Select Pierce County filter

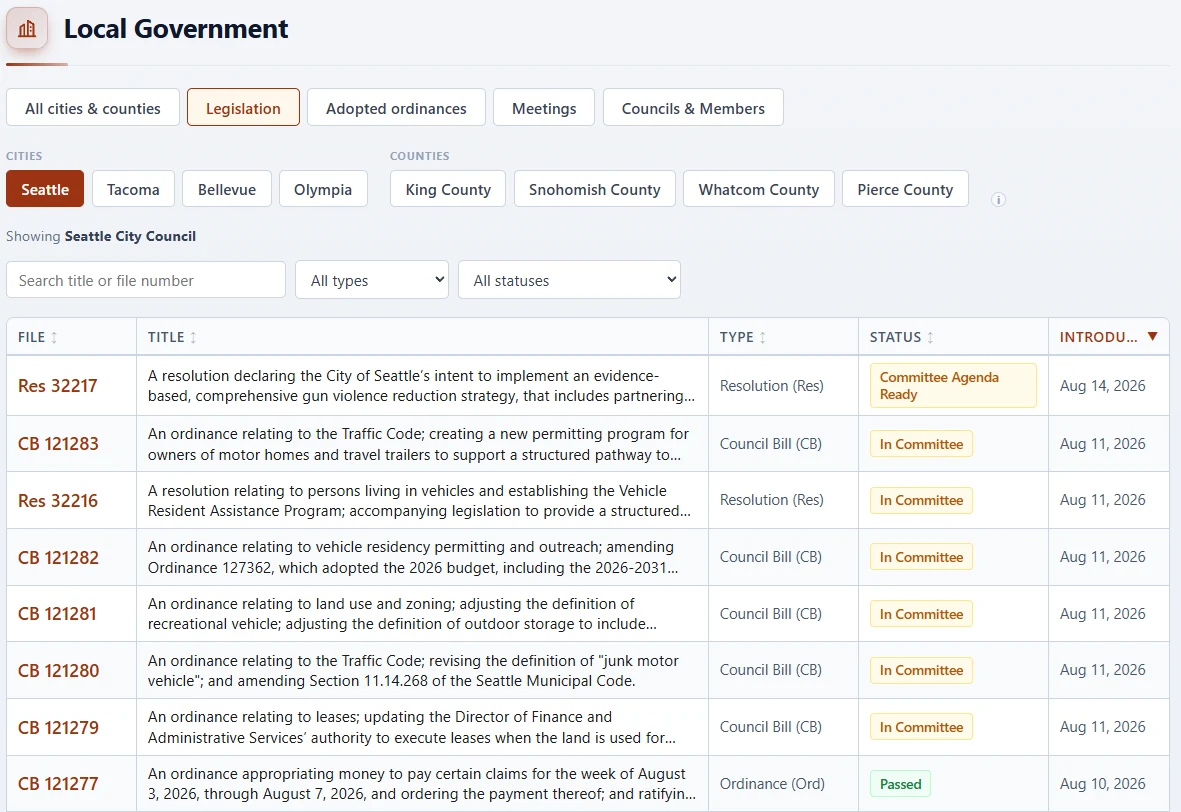(x=905, y=189)
